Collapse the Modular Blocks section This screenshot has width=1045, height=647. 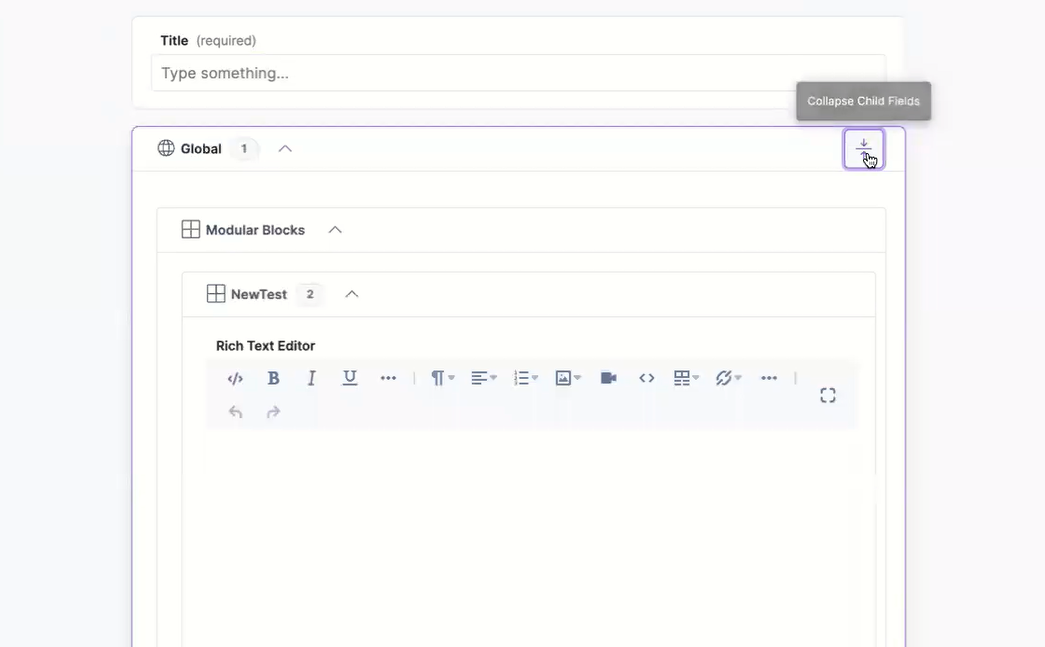tap(335, 230)
